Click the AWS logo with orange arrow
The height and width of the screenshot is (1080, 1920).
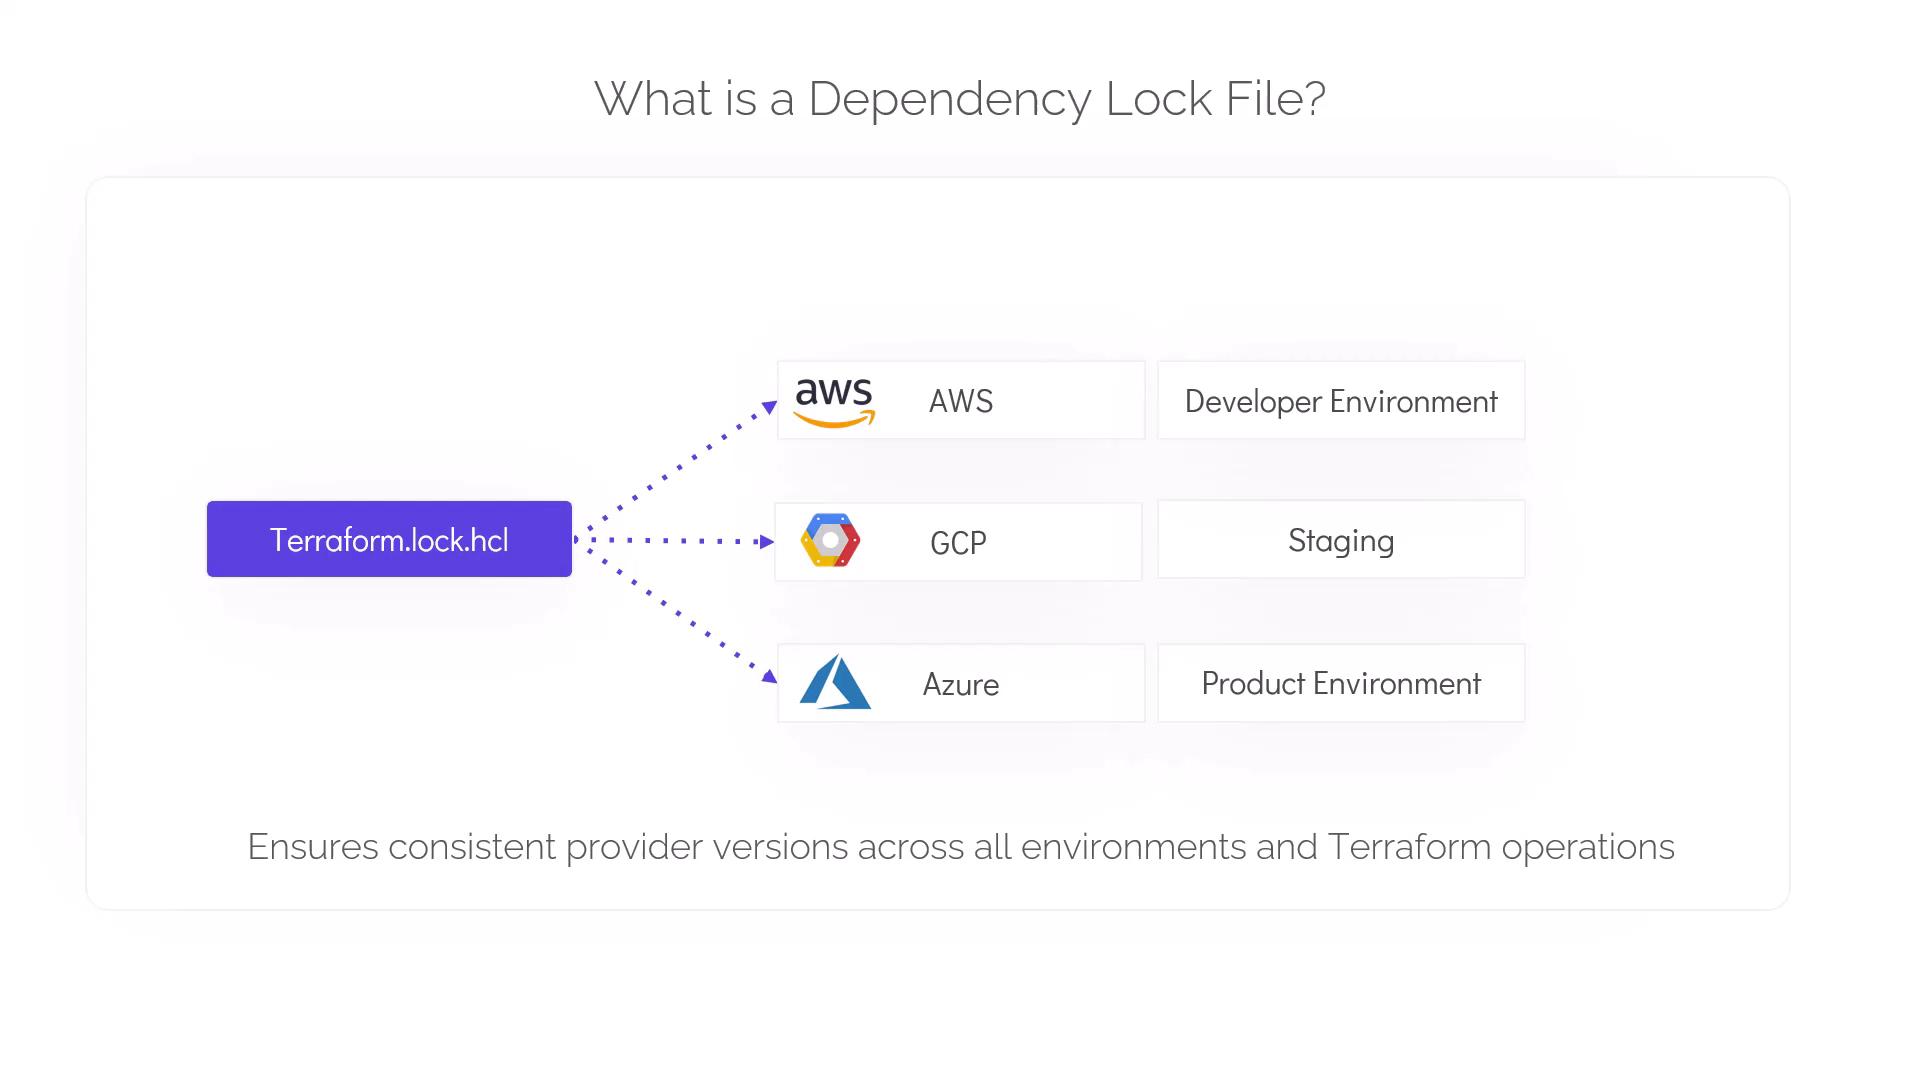pos(834,402)
